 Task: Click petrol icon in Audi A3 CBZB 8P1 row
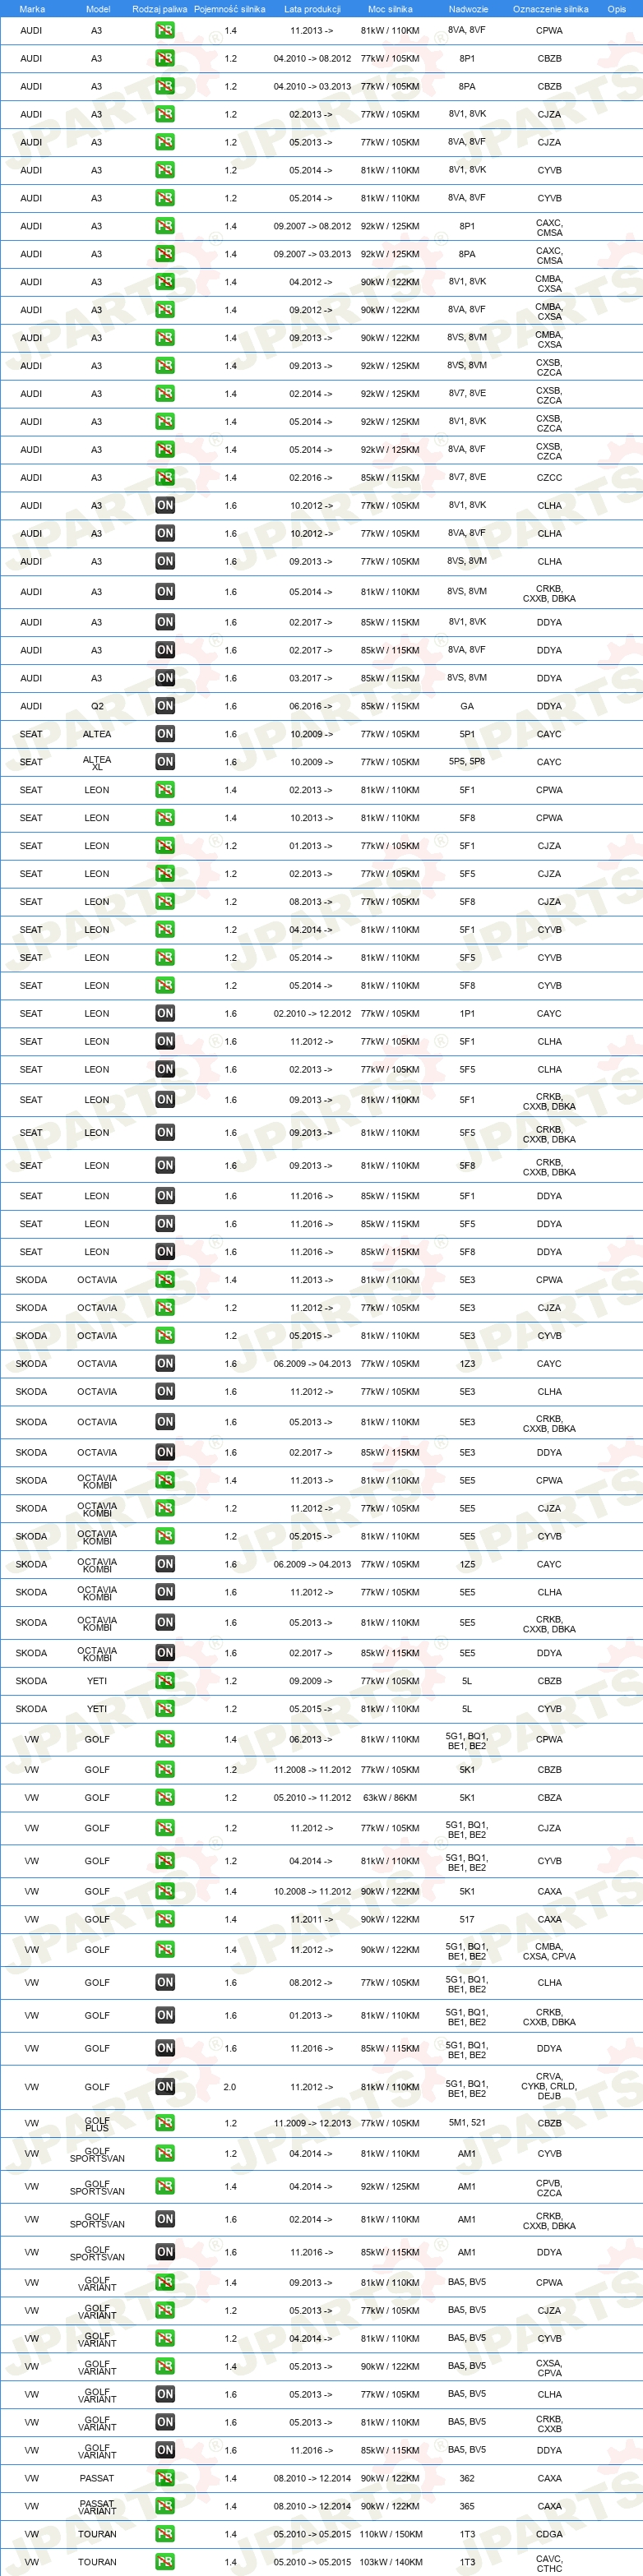165,58
